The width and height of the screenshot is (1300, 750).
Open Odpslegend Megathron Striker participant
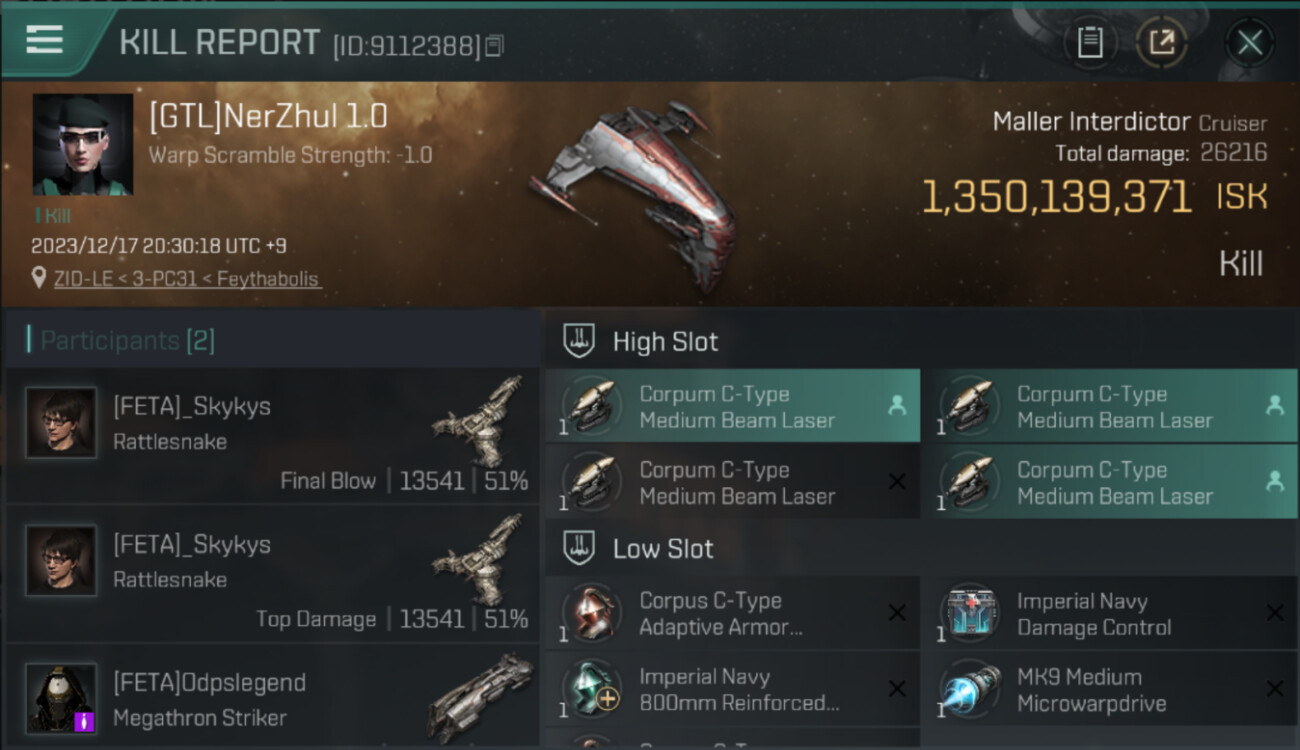(x=273, y=696)
